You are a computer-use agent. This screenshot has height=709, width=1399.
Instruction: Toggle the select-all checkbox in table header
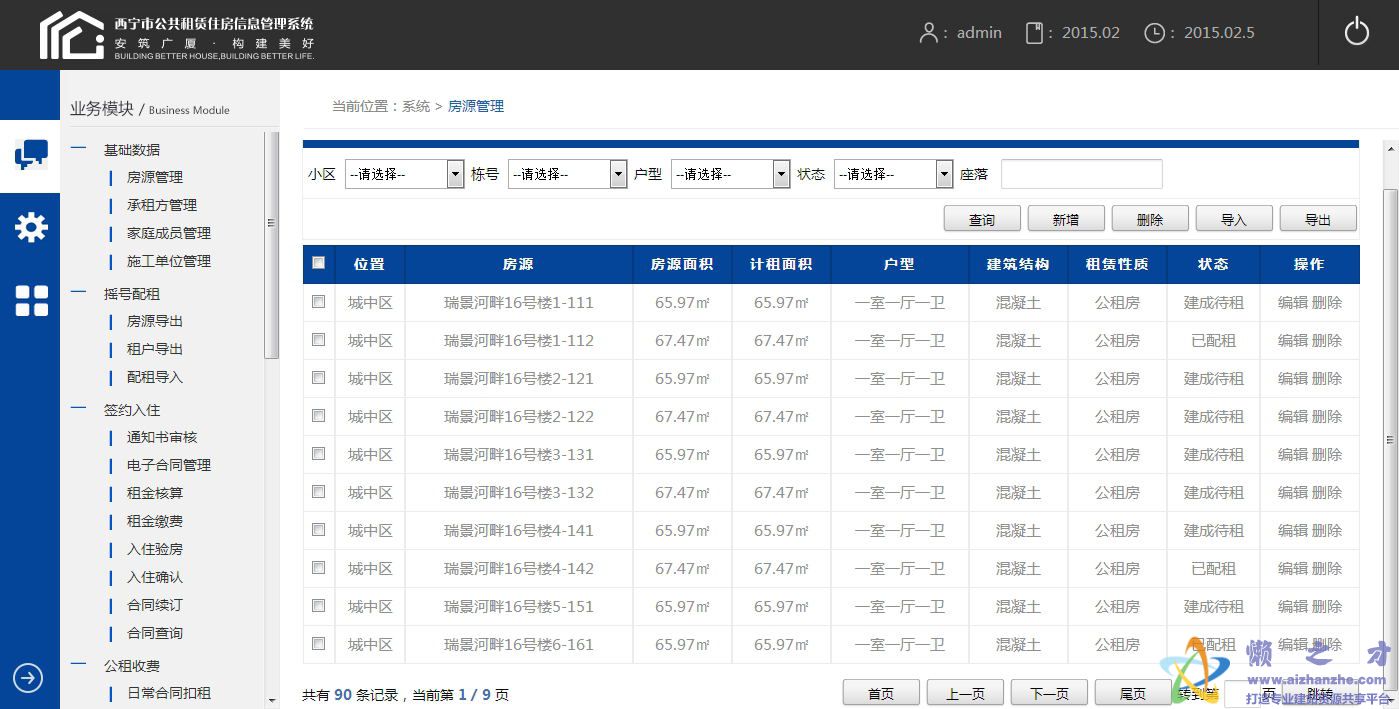click(319, 263)
